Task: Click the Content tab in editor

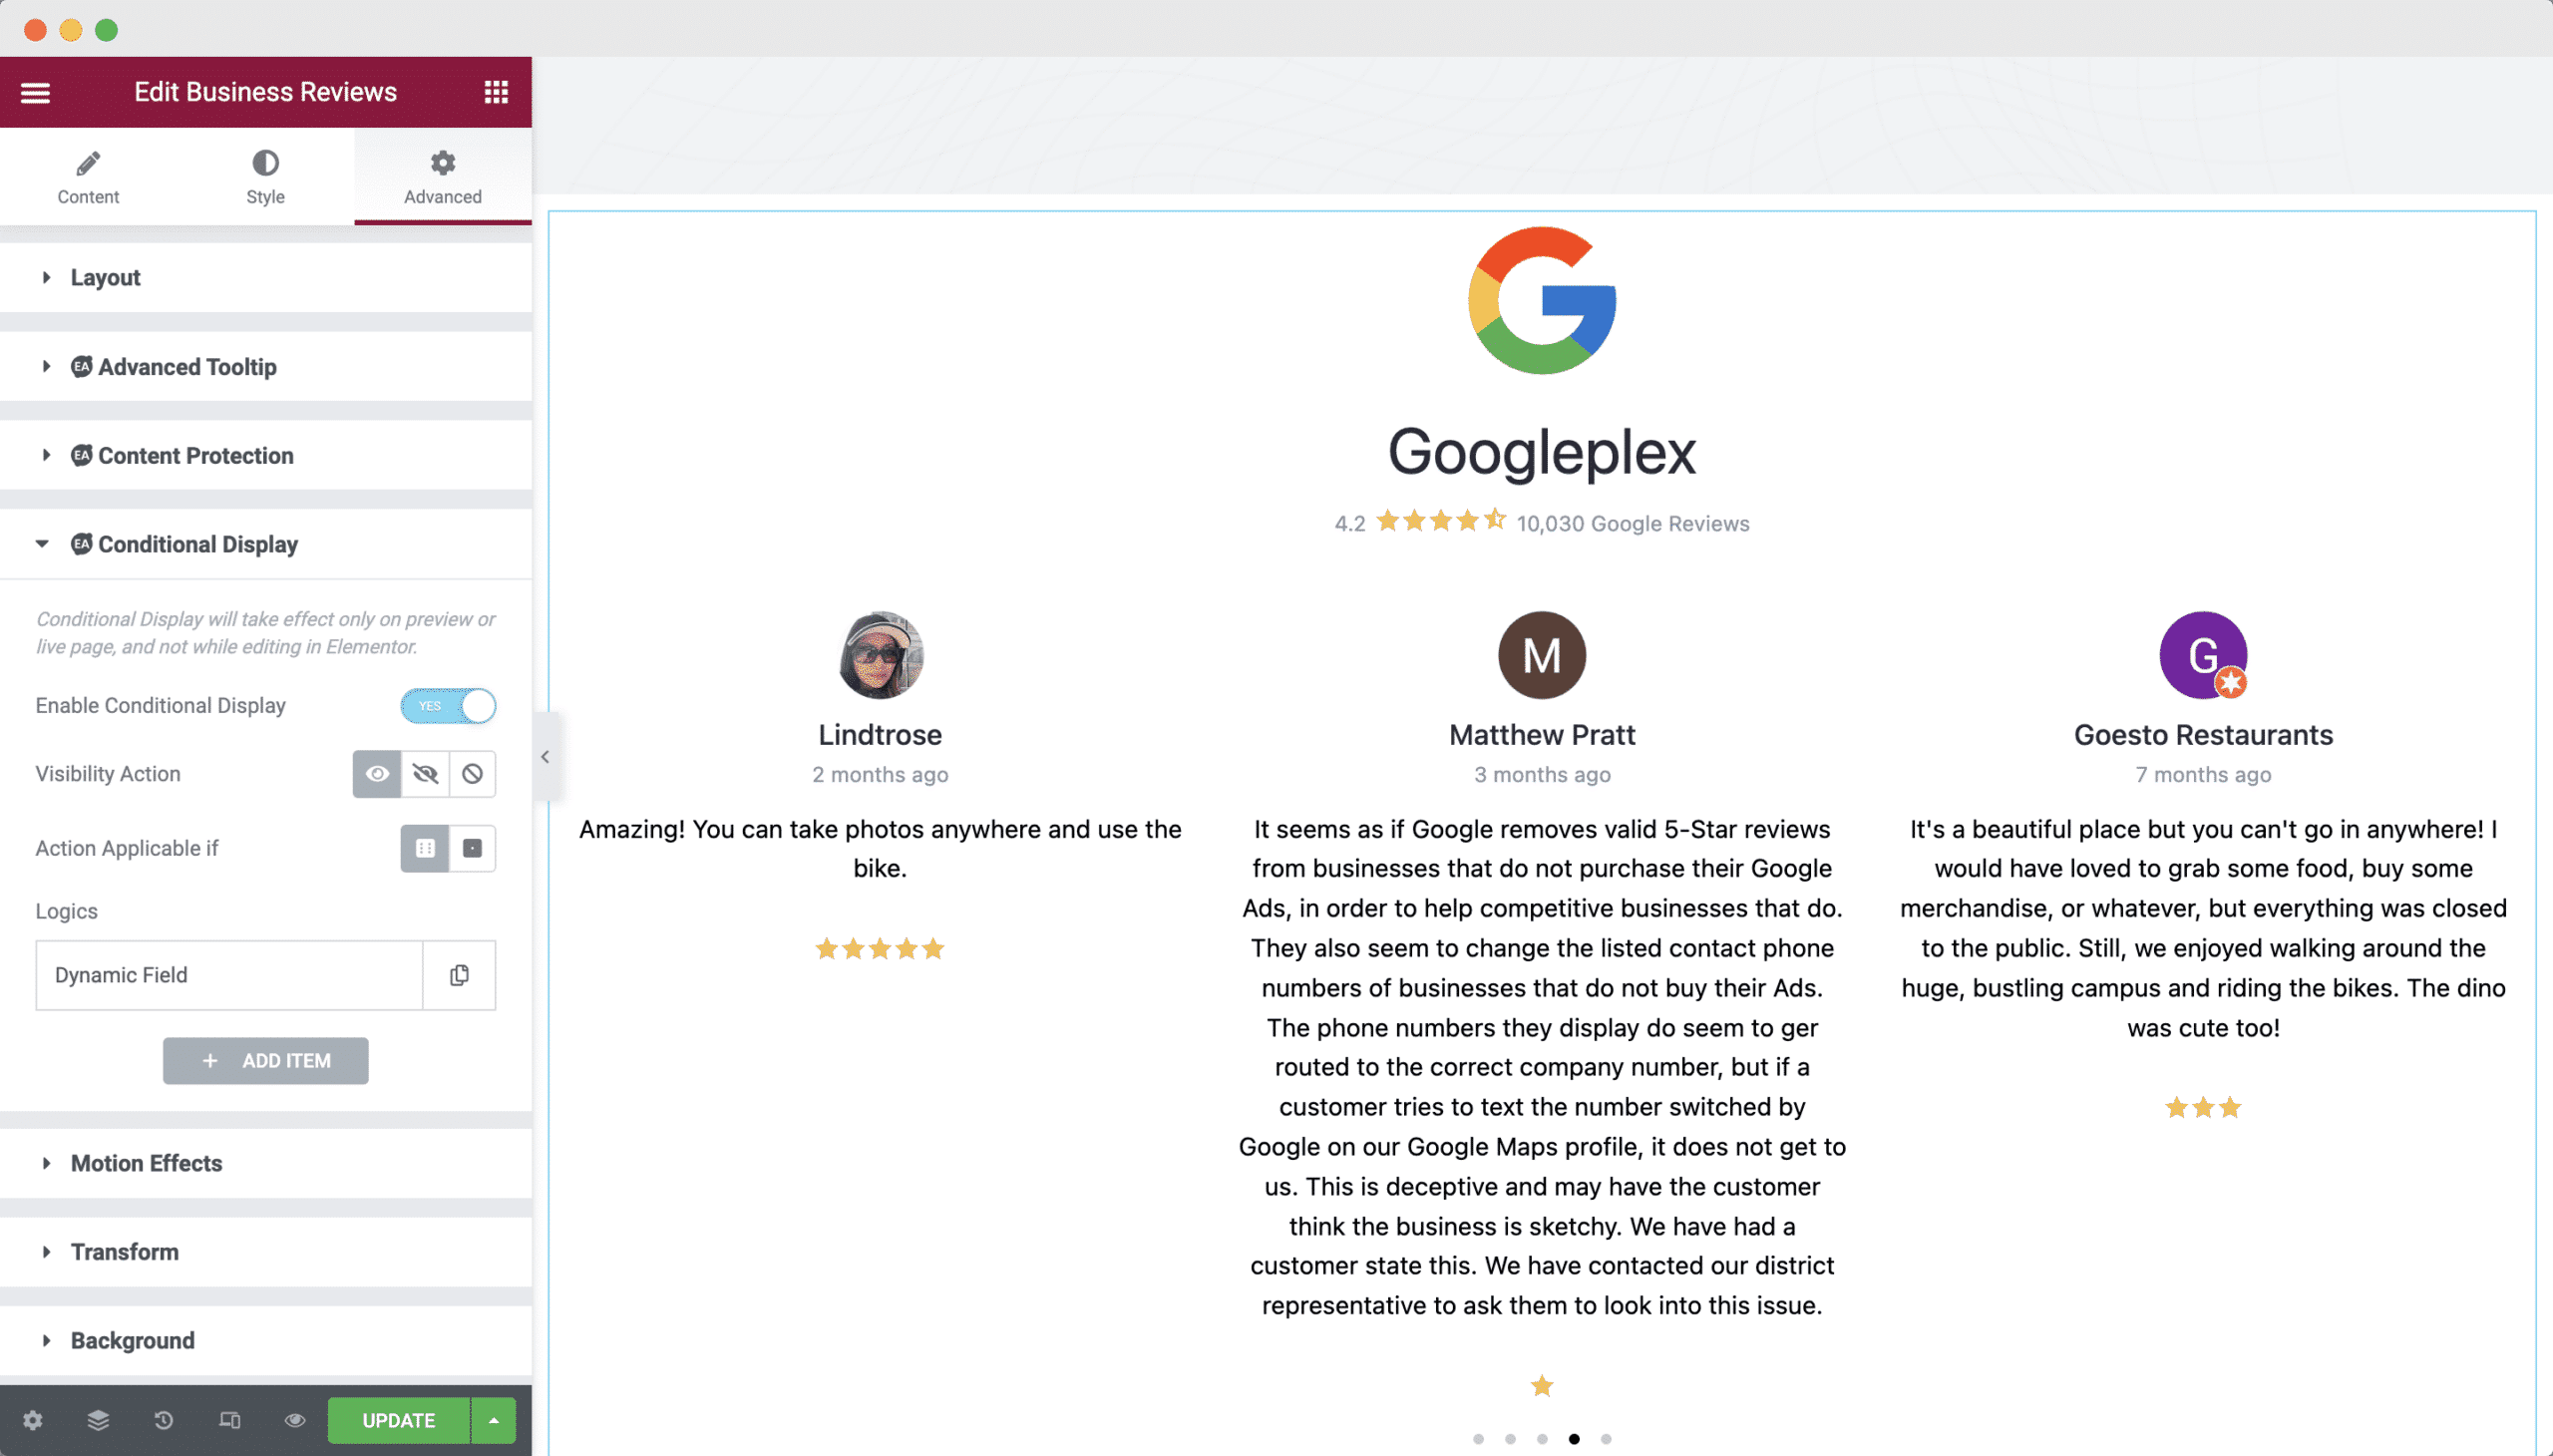Action: (x=88, y=176)
